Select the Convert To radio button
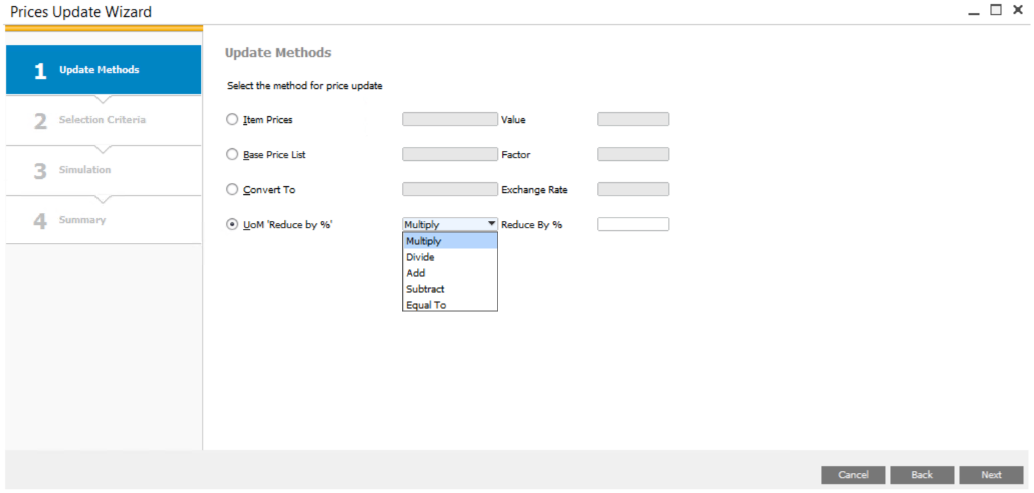Screen dimensions: 1034x493 pos(232,190)
